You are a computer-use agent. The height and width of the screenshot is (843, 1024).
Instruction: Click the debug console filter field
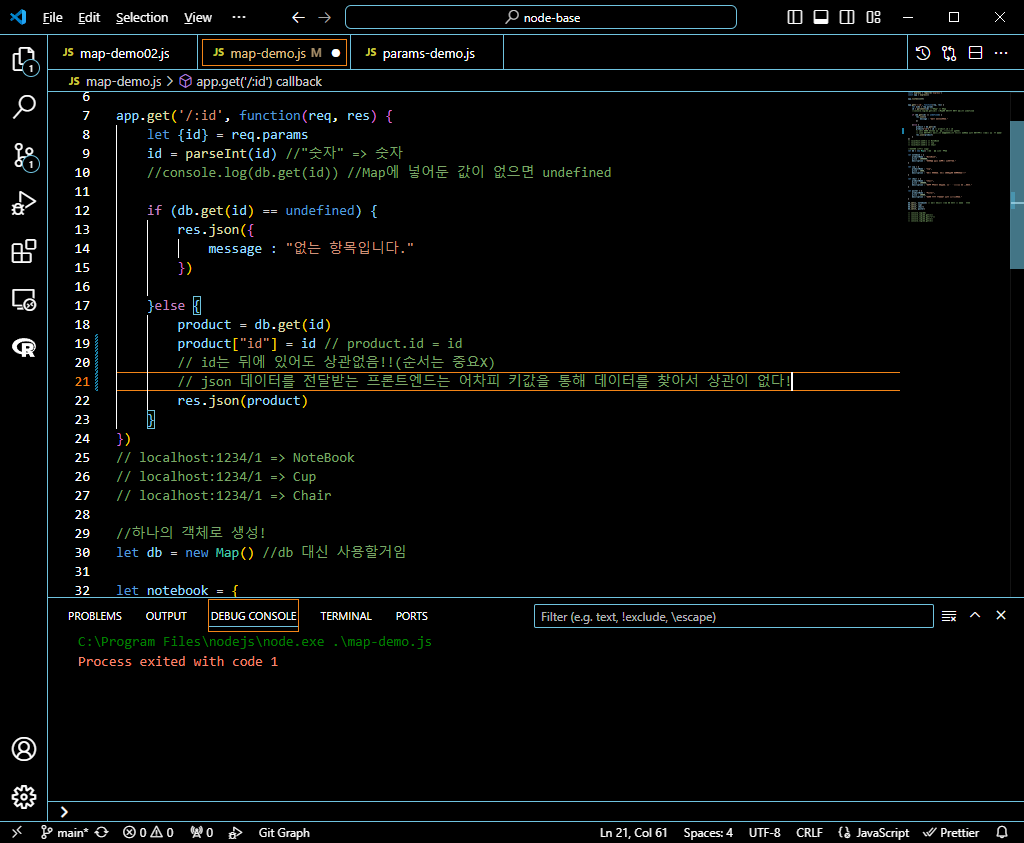pos(733,616)
